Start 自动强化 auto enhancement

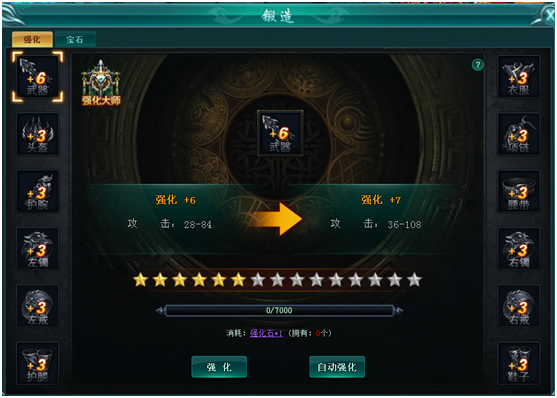point(337,367)
